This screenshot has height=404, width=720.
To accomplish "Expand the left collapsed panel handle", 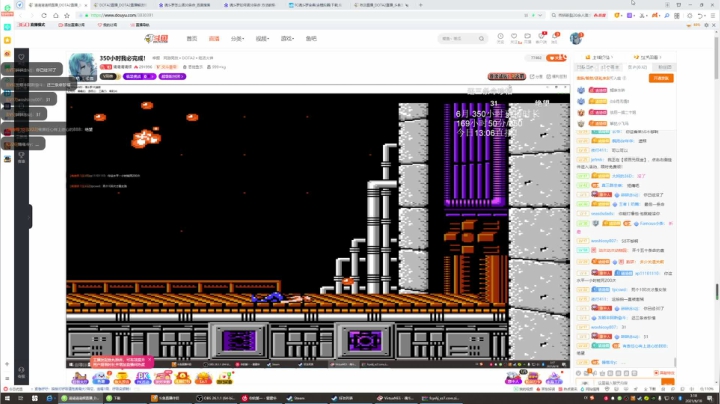I will pyautogui.click(x=29, y=217).
